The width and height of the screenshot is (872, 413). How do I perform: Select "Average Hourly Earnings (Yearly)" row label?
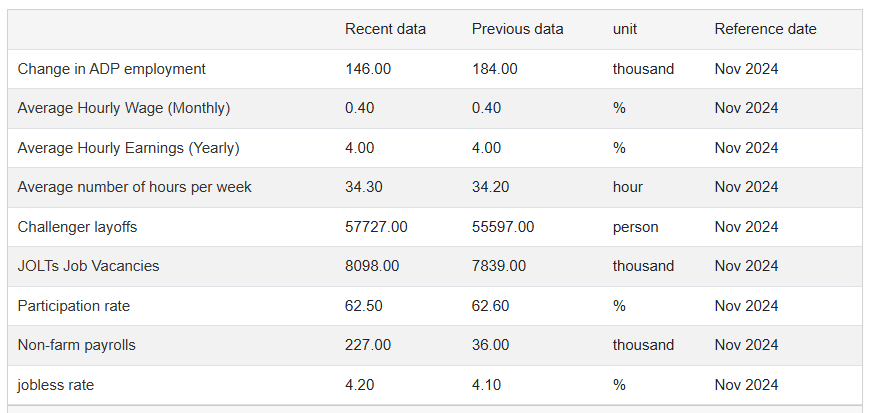(129, 148)
